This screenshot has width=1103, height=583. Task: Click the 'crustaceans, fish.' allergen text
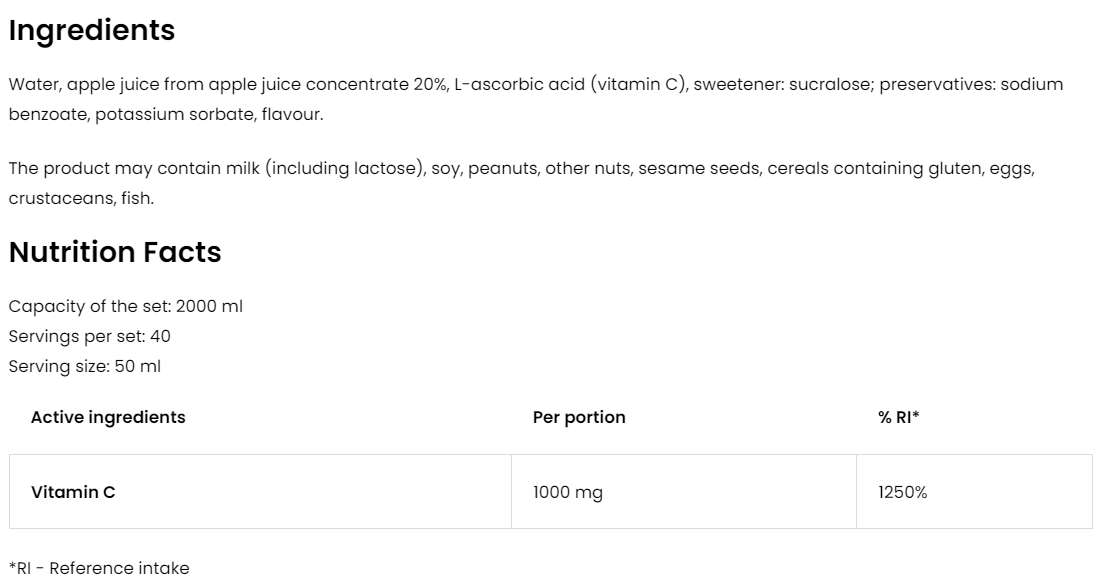pyautogui.click(x=81, y=198)
